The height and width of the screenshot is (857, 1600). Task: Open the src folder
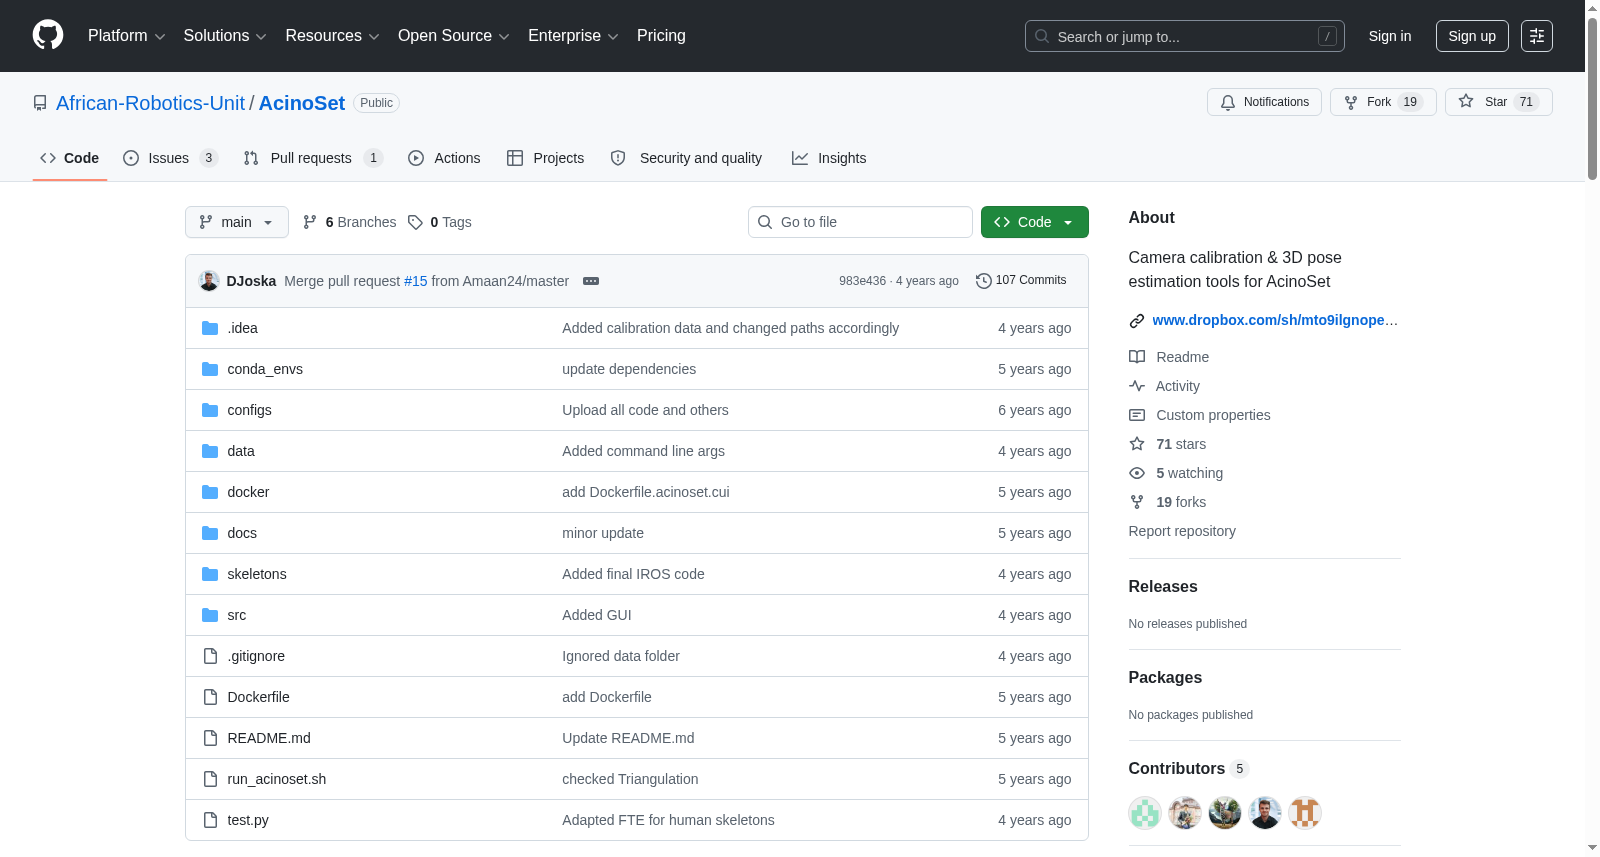237,615
